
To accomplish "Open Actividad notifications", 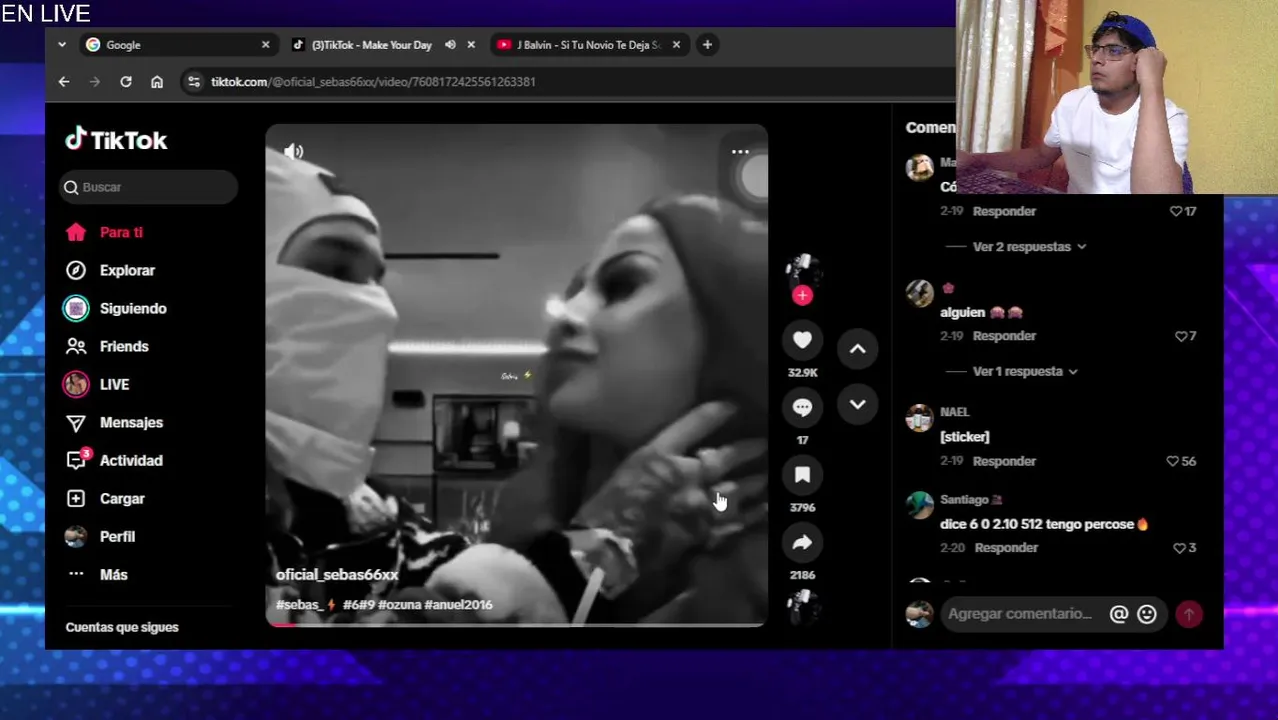I will [x=131, y=460].
